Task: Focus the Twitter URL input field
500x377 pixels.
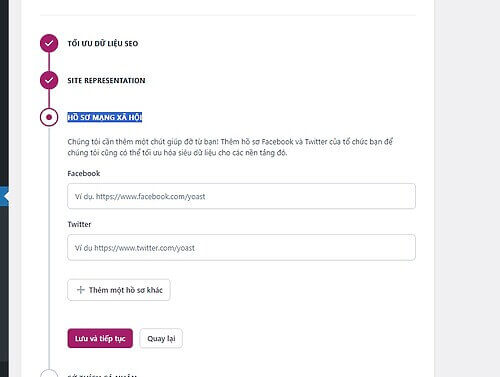Action: click(241, 248)
